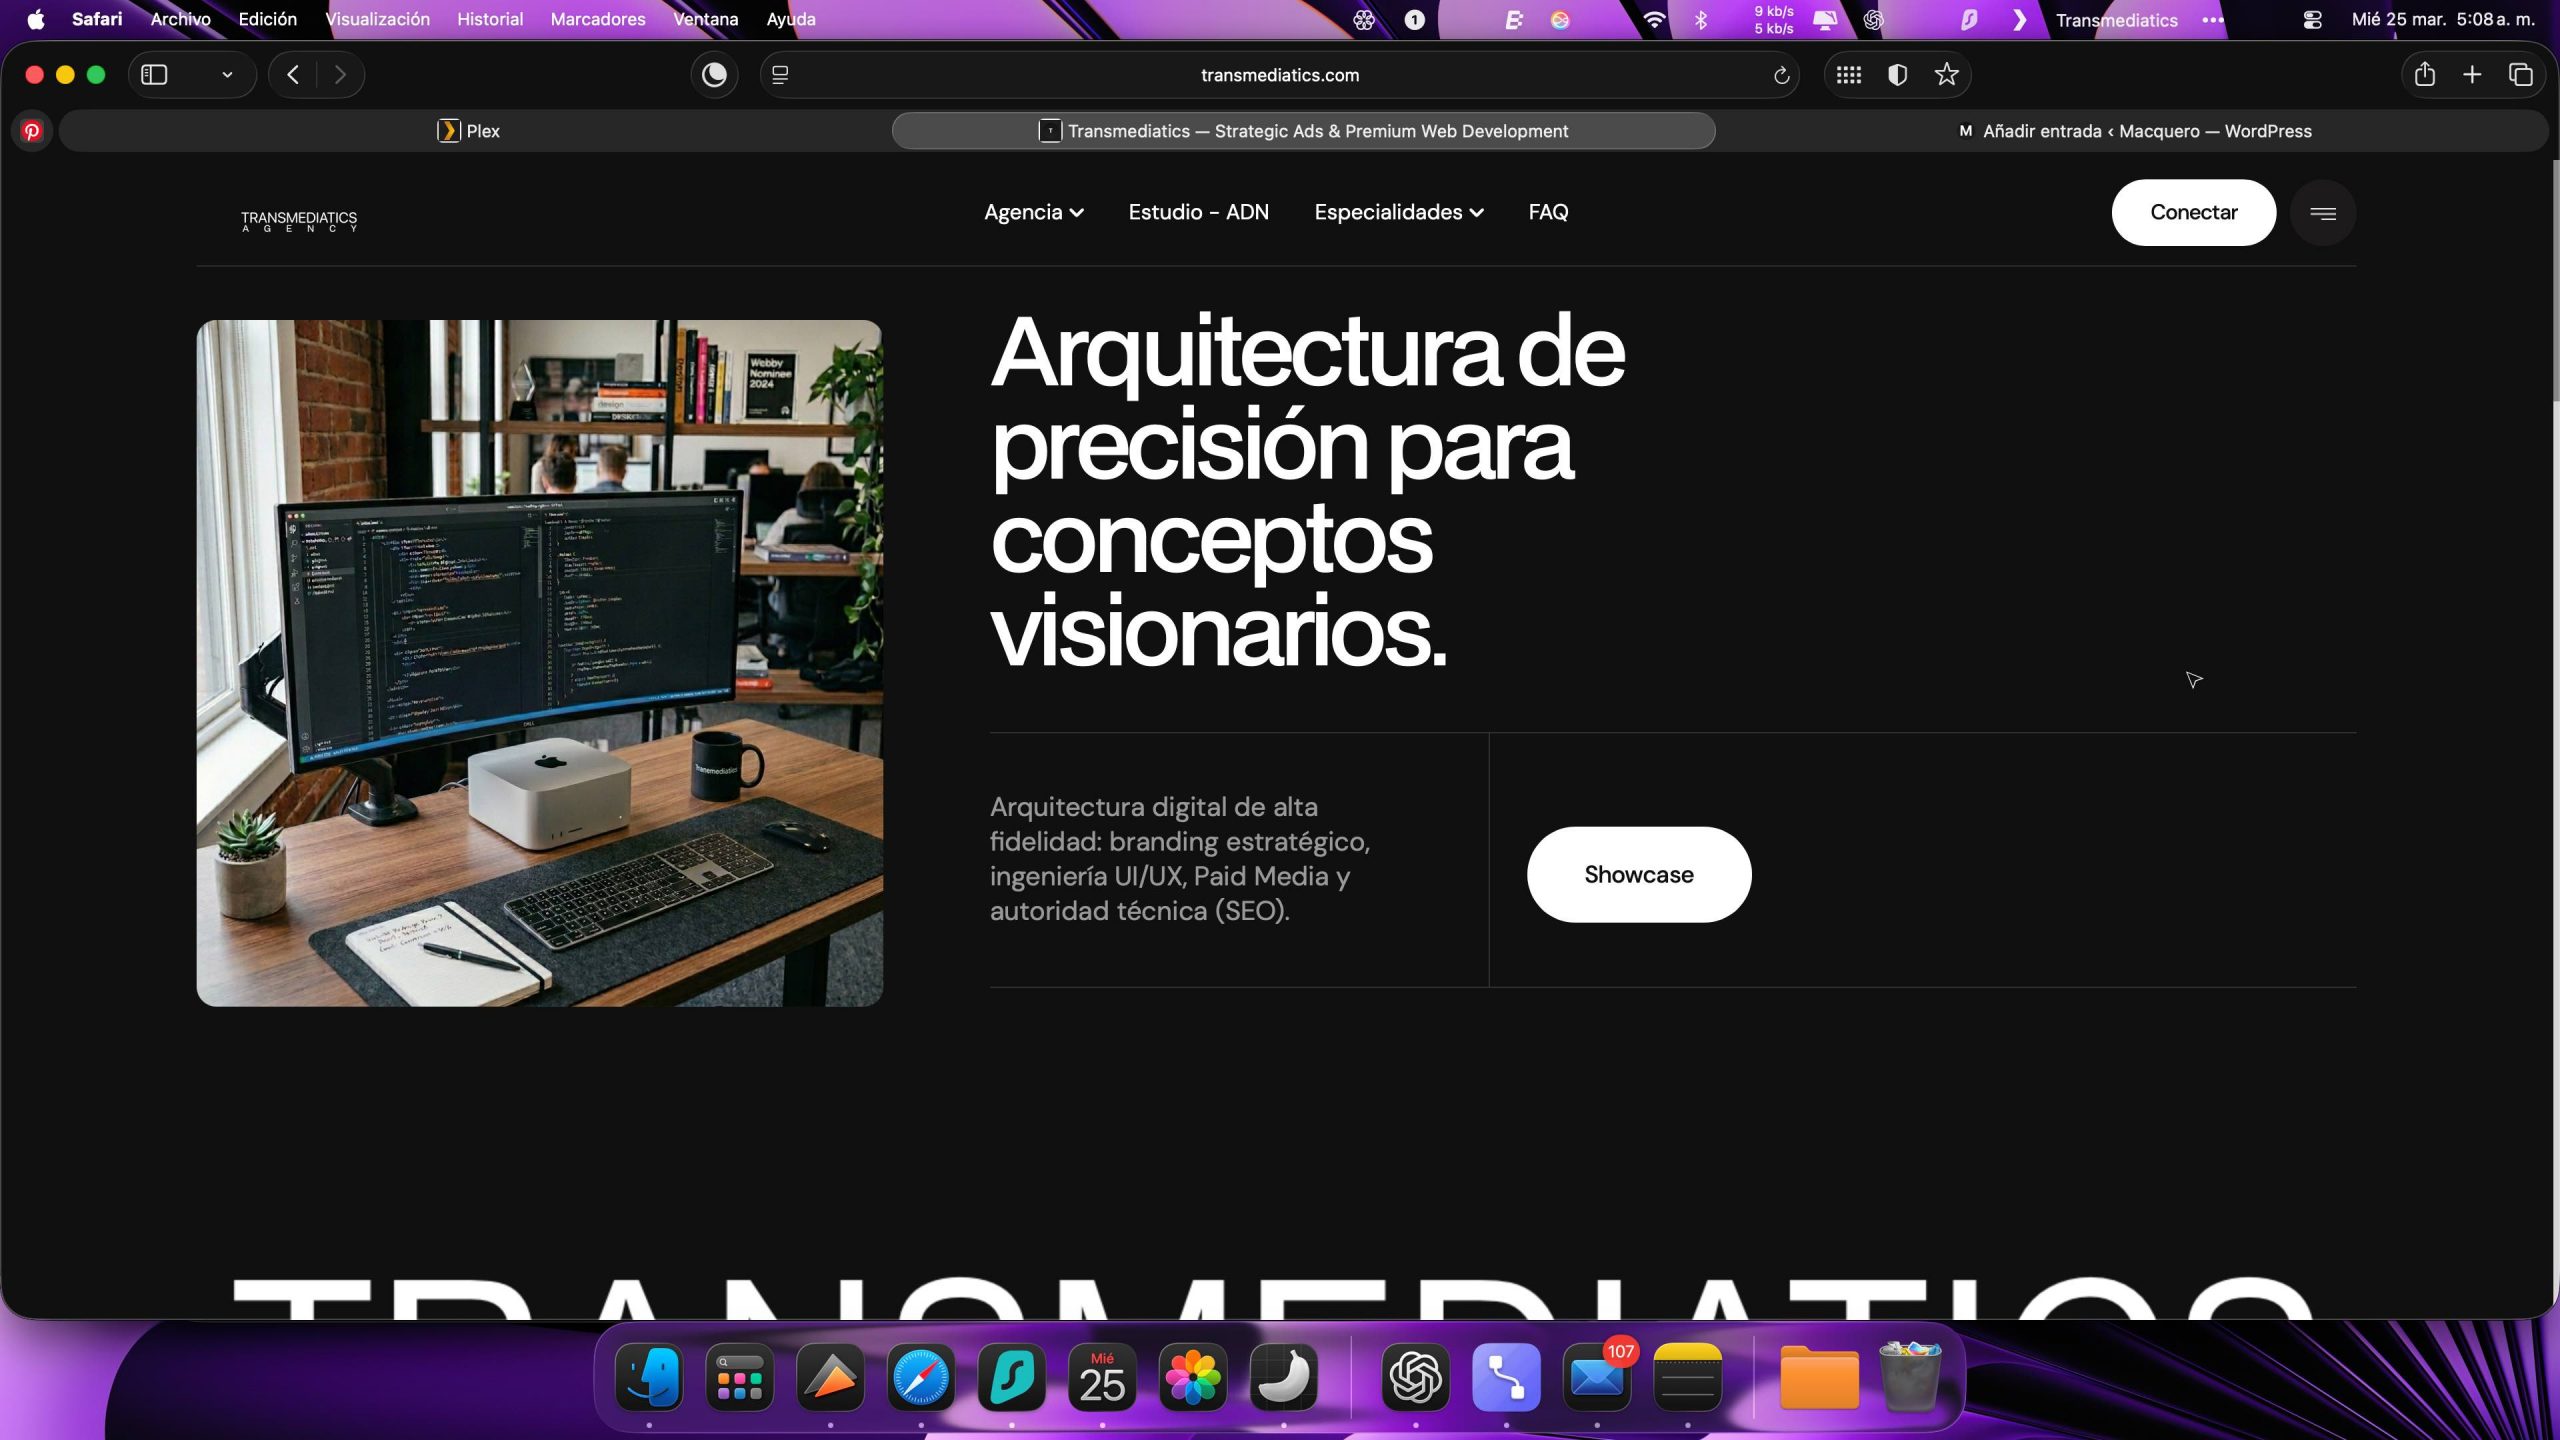Go back using the back arrow
This screenshot has height=1440, width=2560.
[x=293, y=75]
